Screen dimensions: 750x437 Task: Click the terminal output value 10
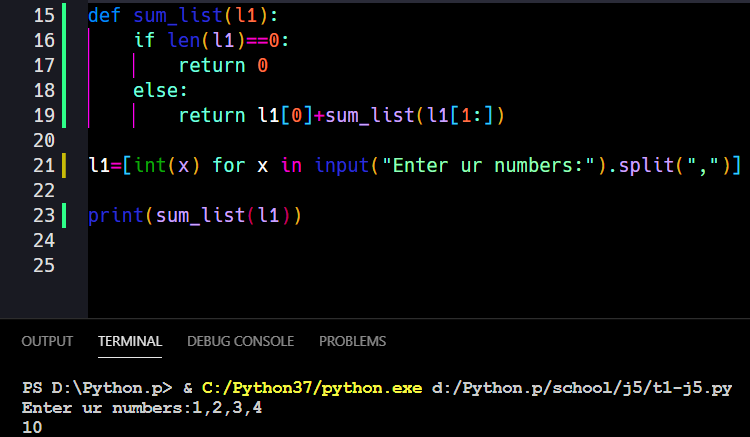click(31, 427)
